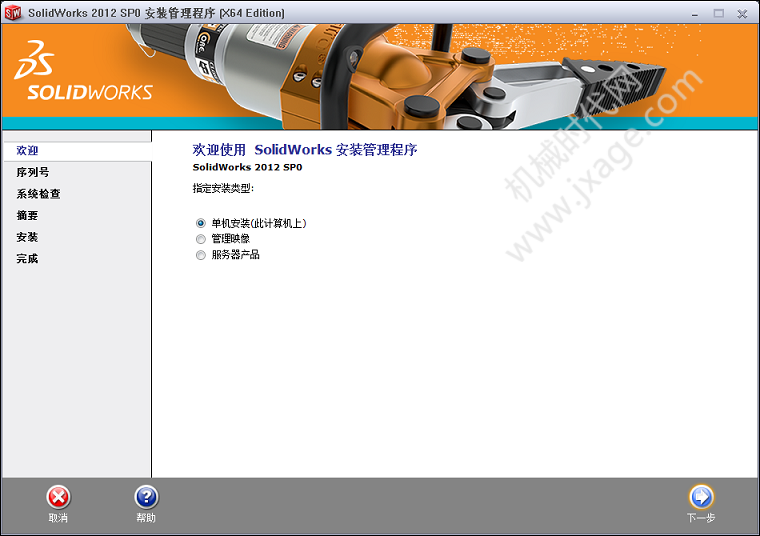
Task: Close the installer window
Action: 742,14
